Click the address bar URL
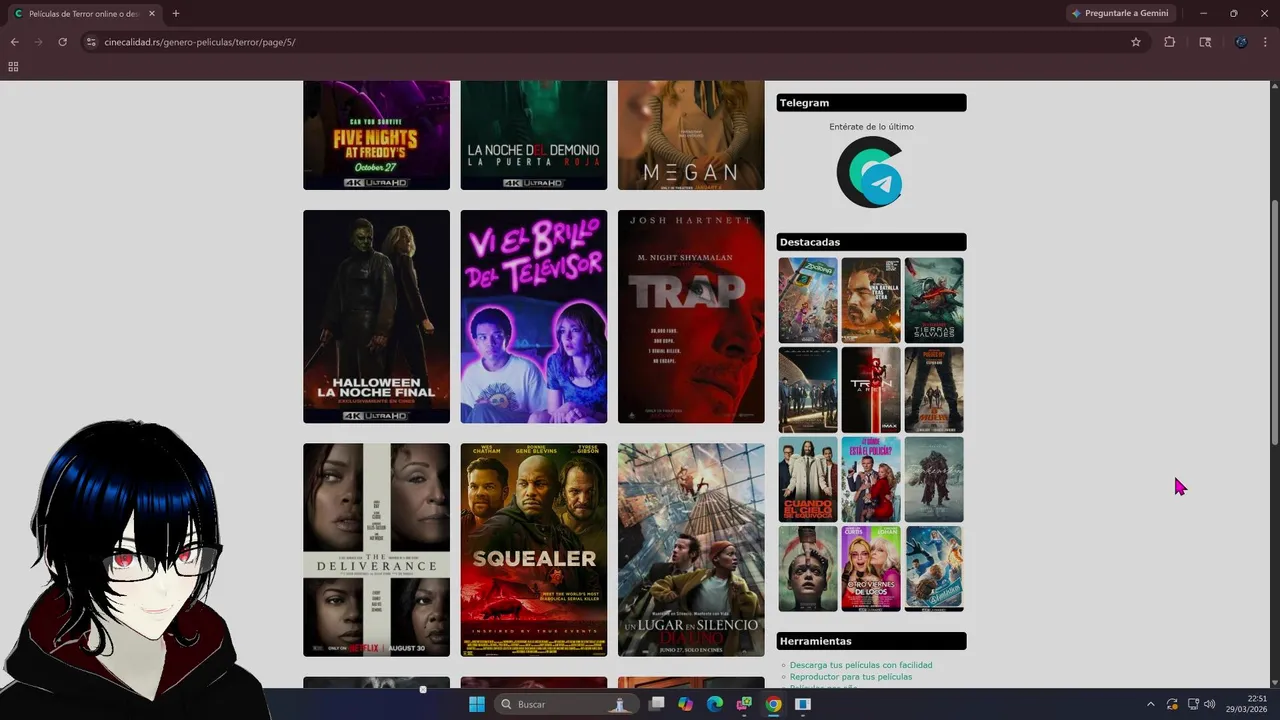Viewport: 1280px width, 720px height. (x=200, y=42)
